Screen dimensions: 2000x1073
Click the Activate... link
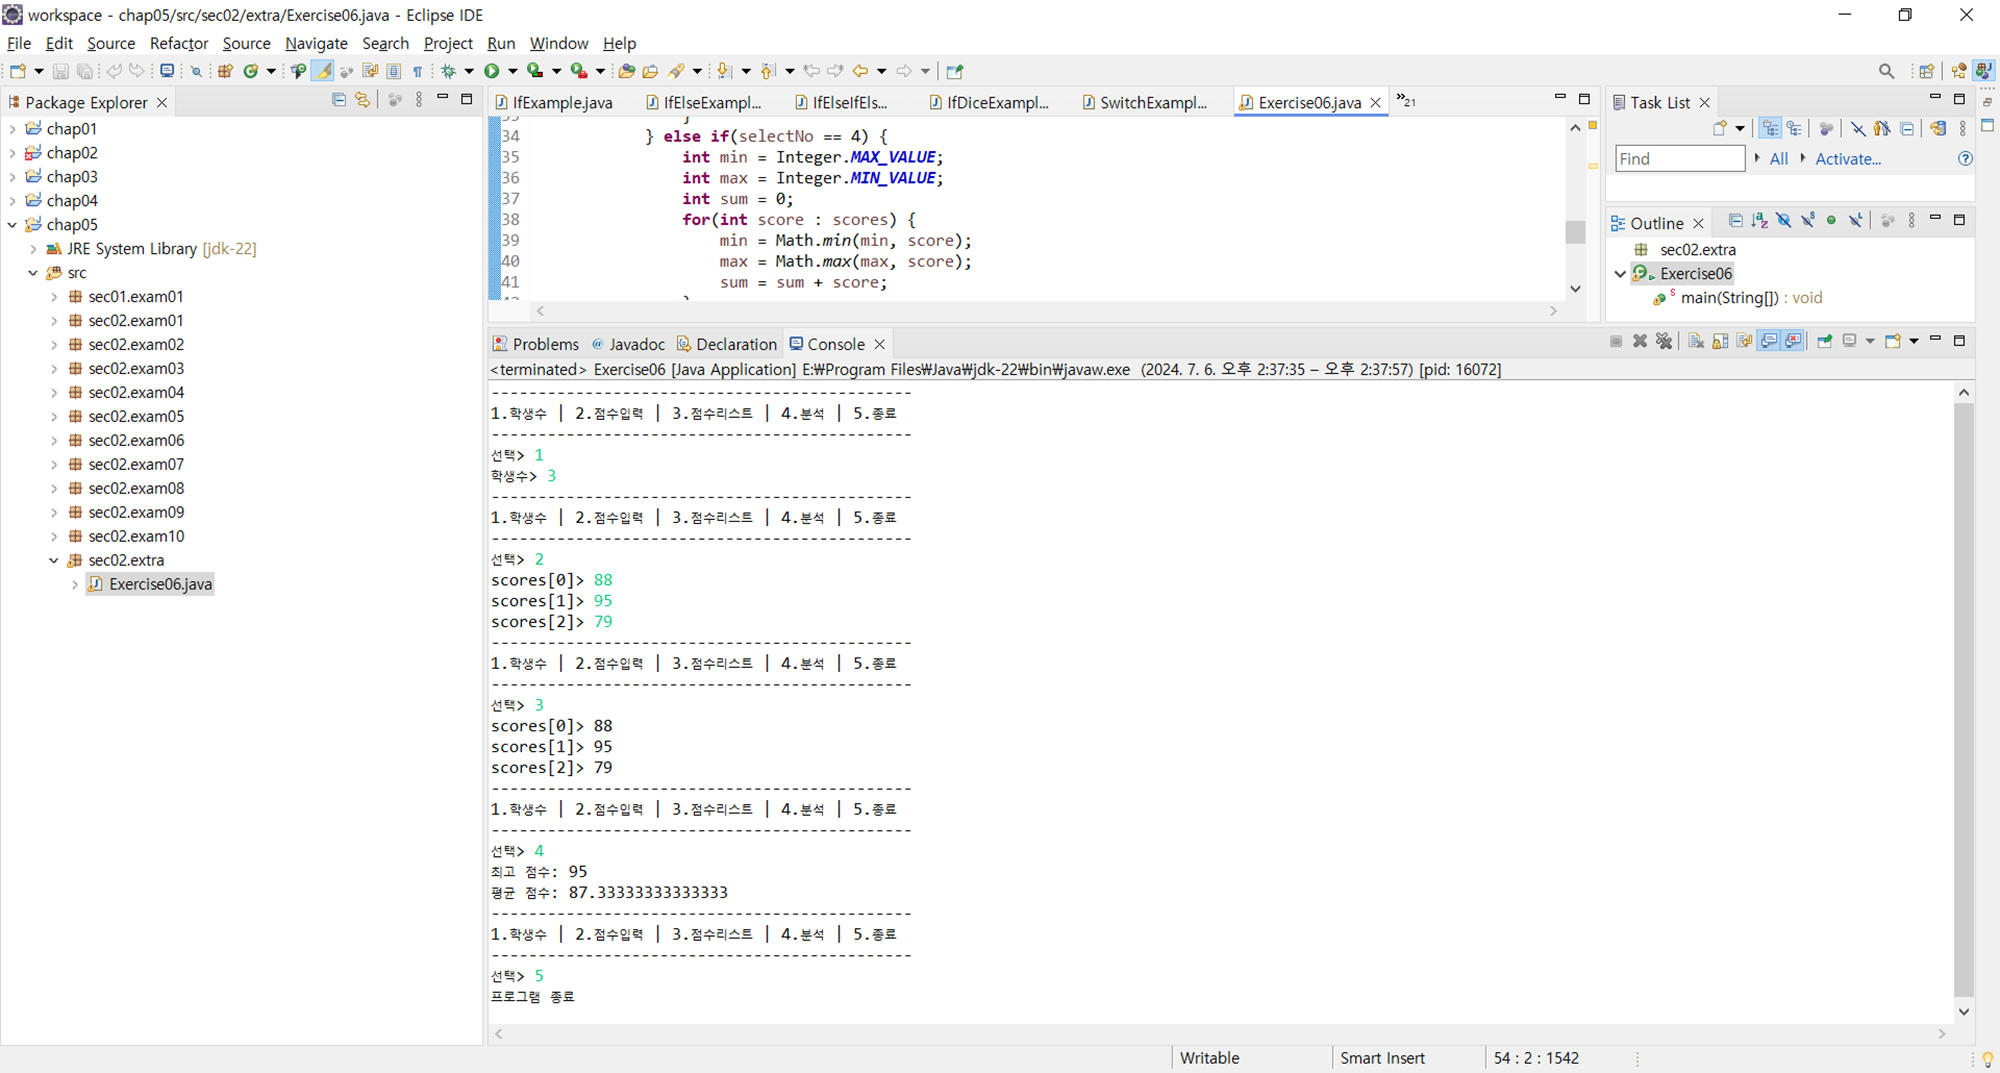pyautogui.click(x=1848, y=159)
